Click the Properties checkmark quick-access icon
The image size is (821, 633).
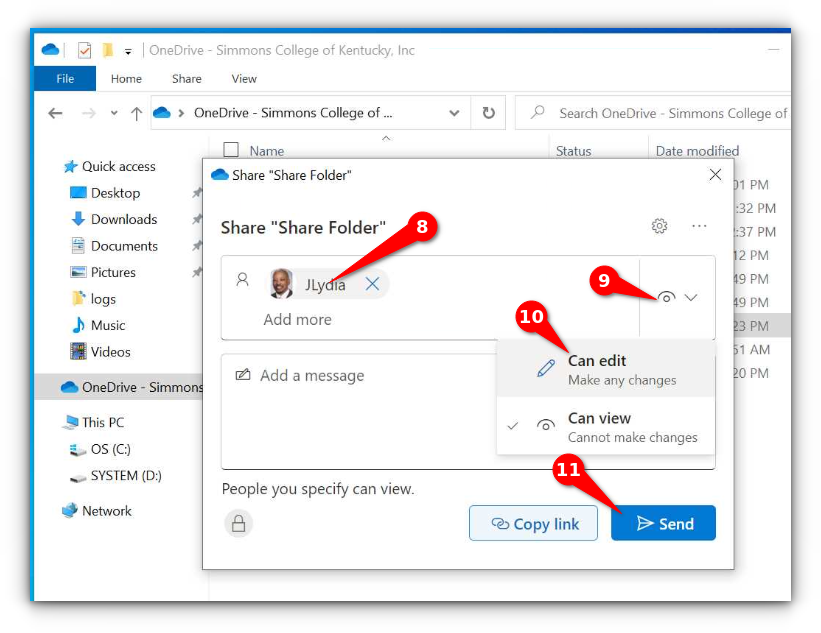(84, 50)
